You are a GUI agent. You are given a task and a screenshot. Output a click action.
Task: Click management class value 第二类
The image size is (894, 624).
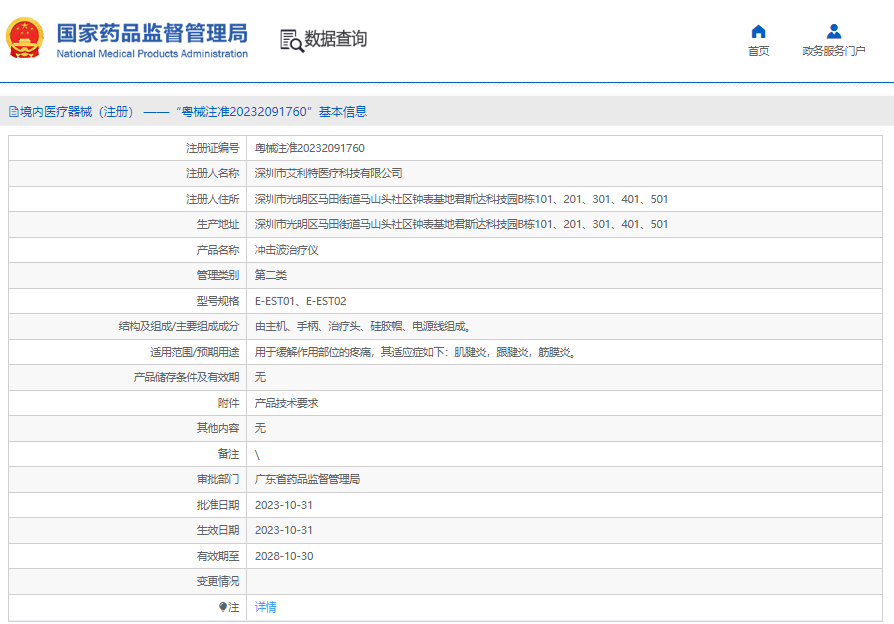pyautogui.click(x=271, y=275)
